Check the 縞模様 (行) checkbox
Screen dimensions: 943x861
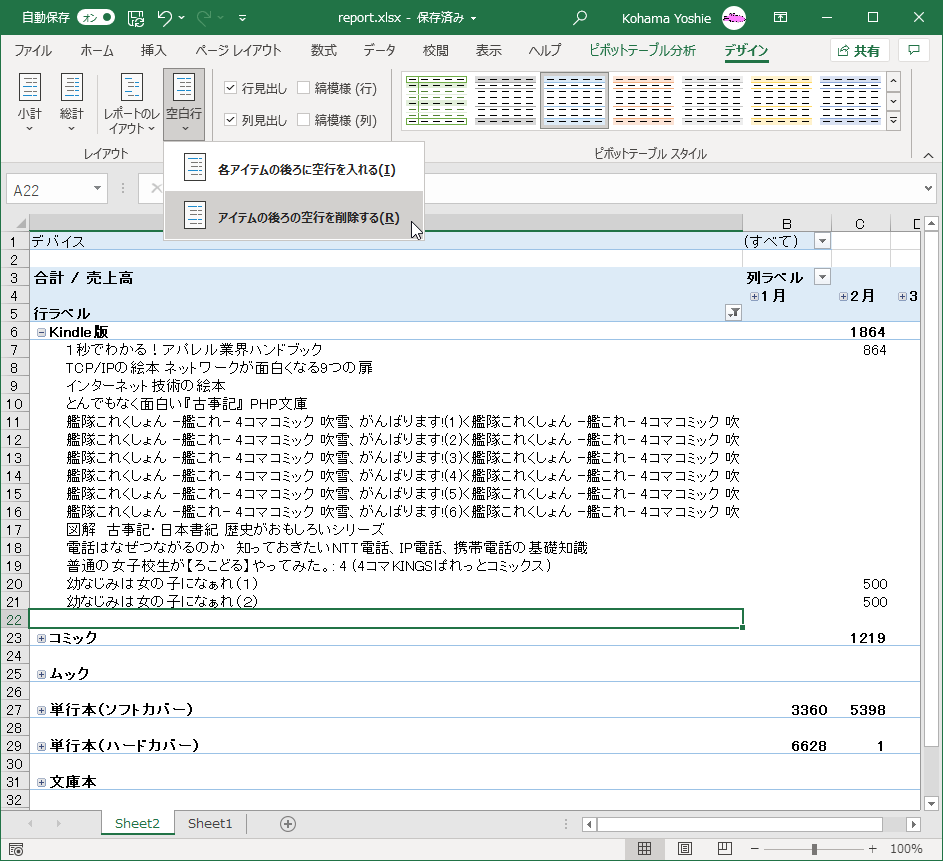(304, 88)
